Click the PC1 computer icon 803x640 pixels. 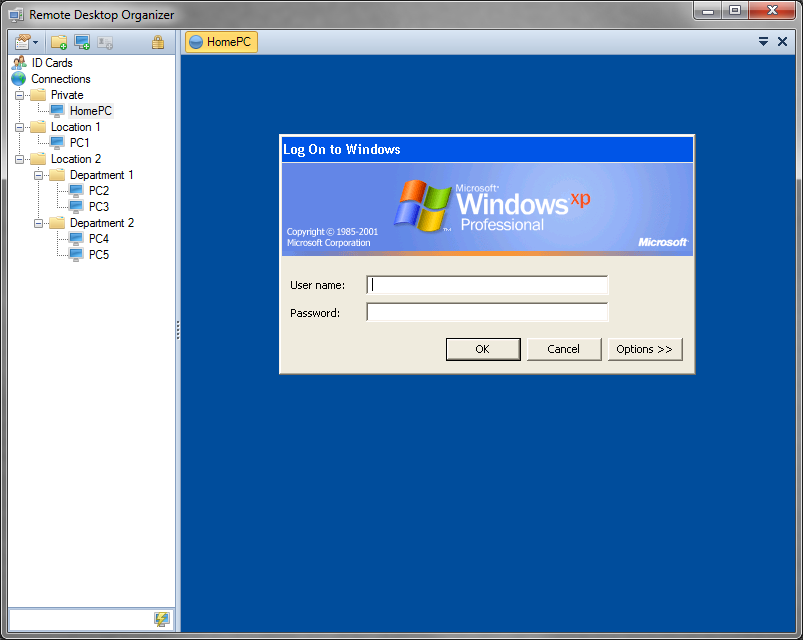coord(57,143)
